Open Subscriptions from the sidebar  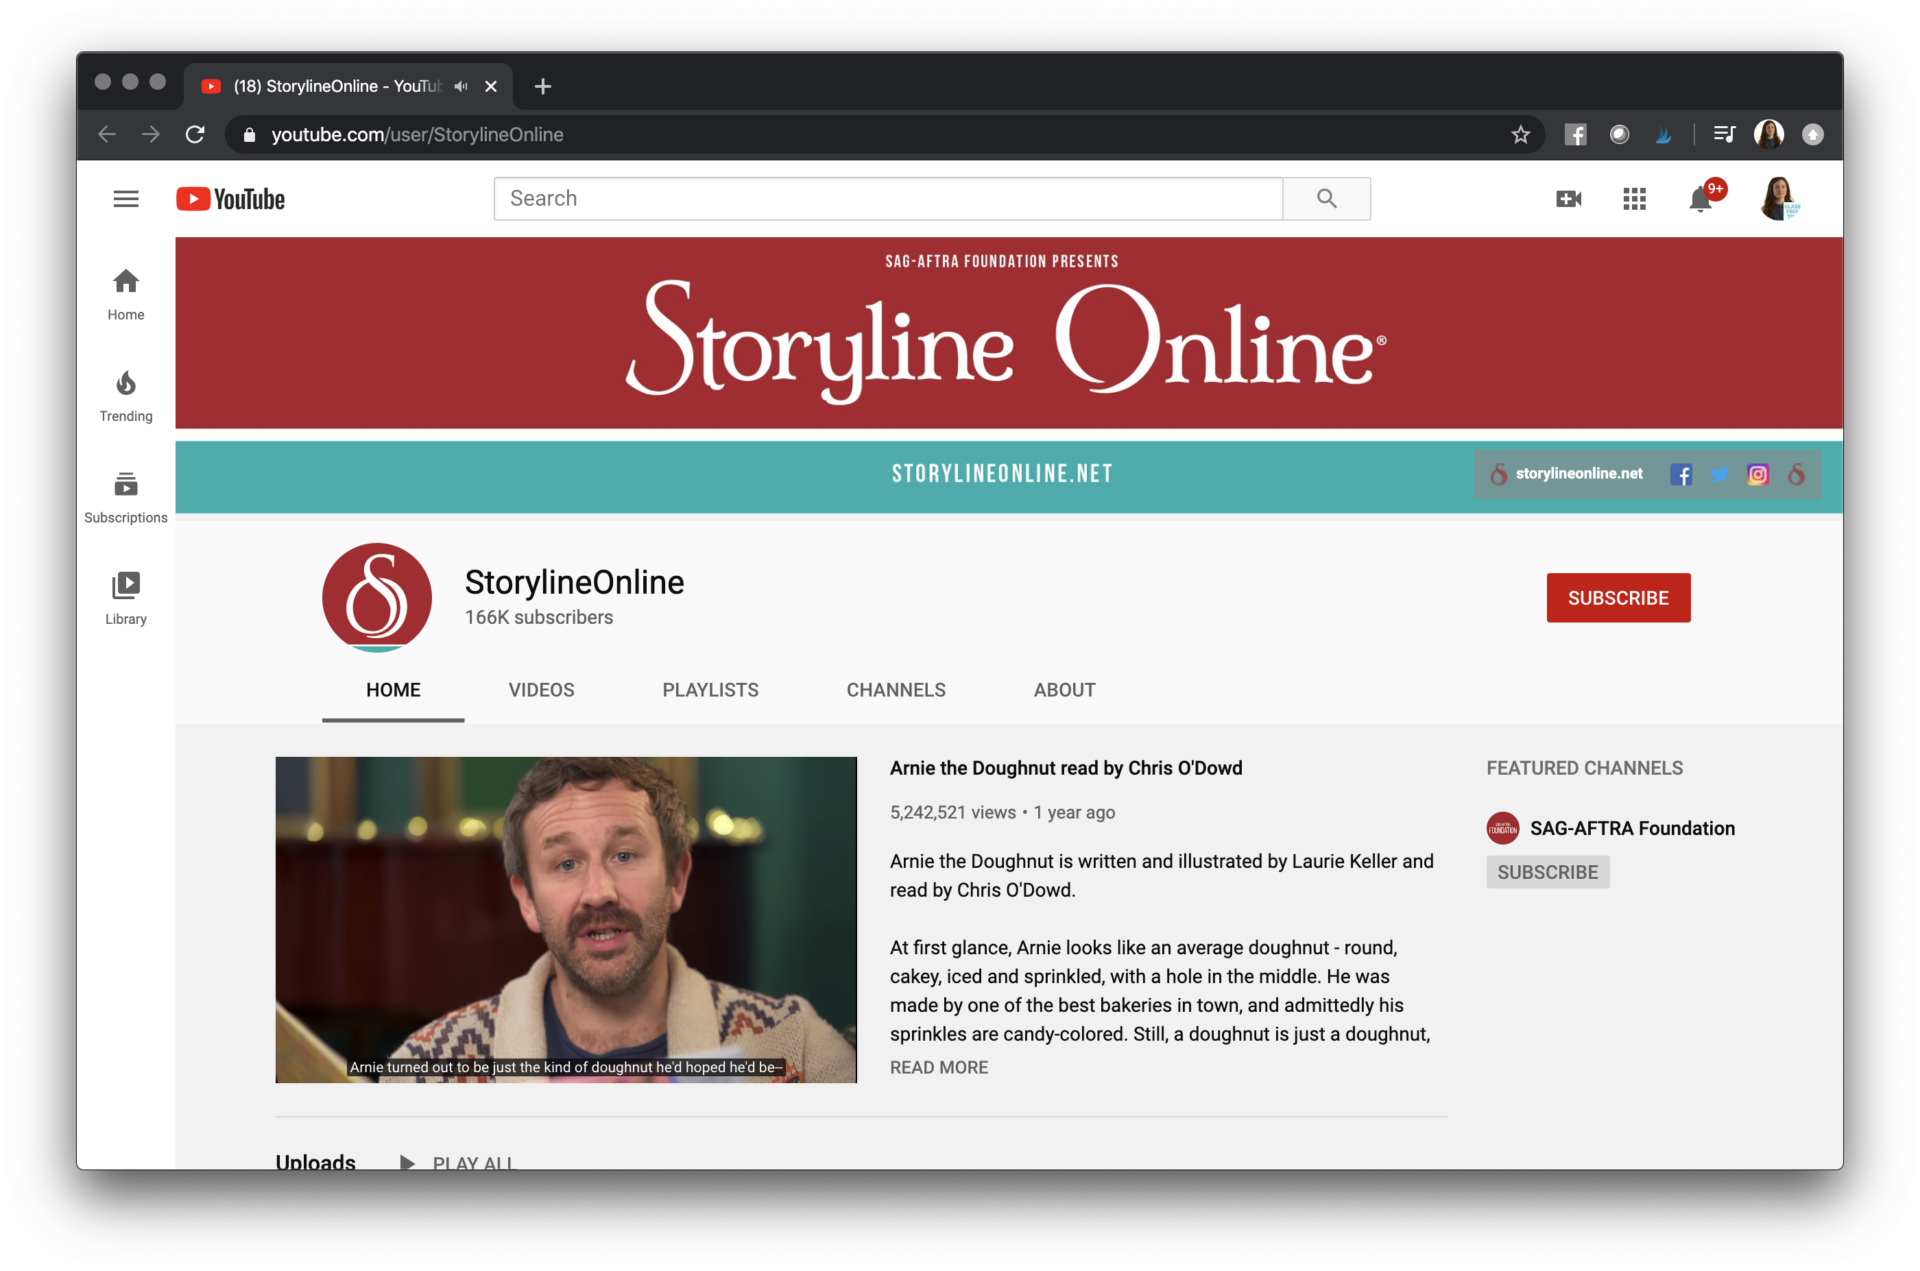[x=125, y=496]
